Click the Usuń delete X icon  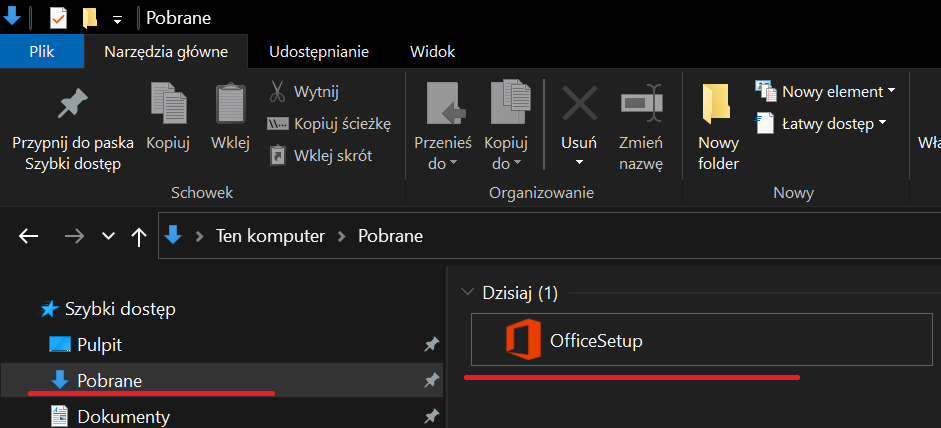[x=579, y=104]
